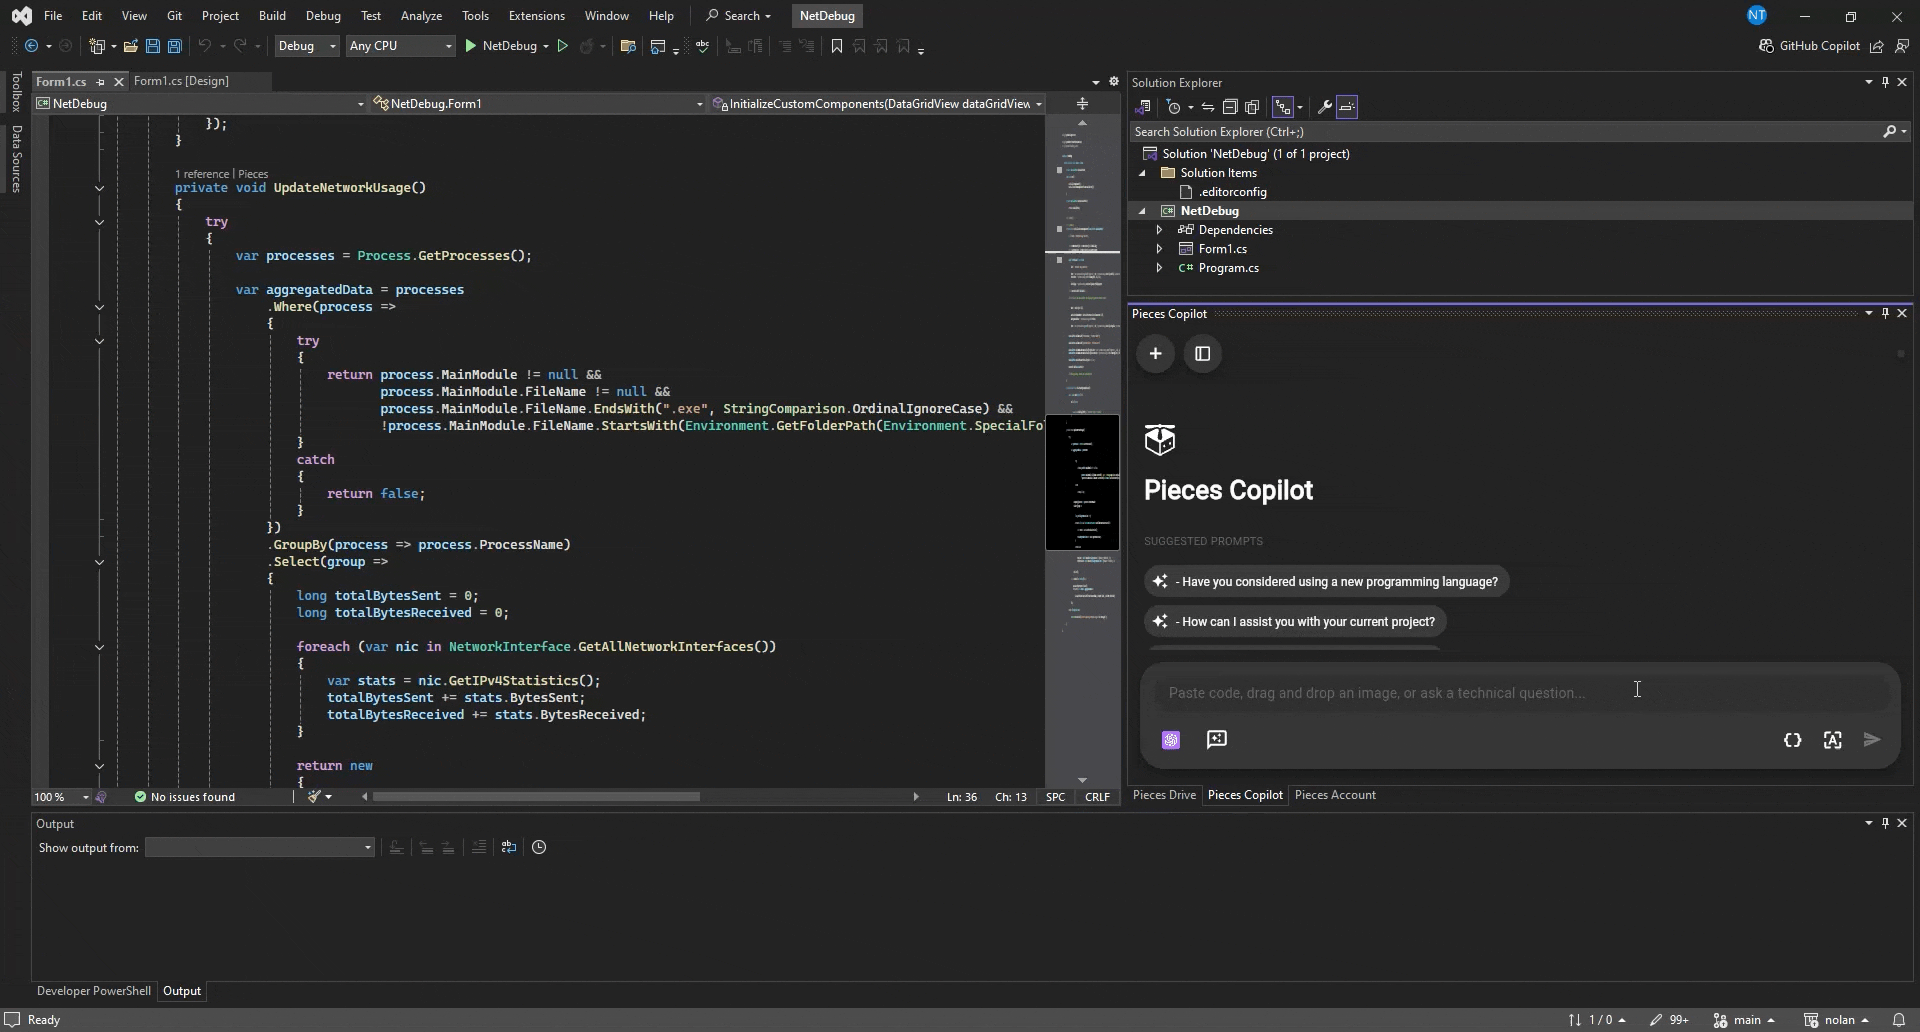
Task: Select prompt about new programming language
Action: pos(1327,582)
